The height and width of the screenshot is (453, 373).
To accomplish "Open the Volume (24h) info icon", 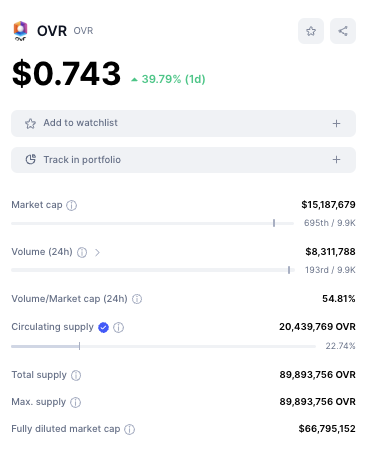I will [82, 252].
